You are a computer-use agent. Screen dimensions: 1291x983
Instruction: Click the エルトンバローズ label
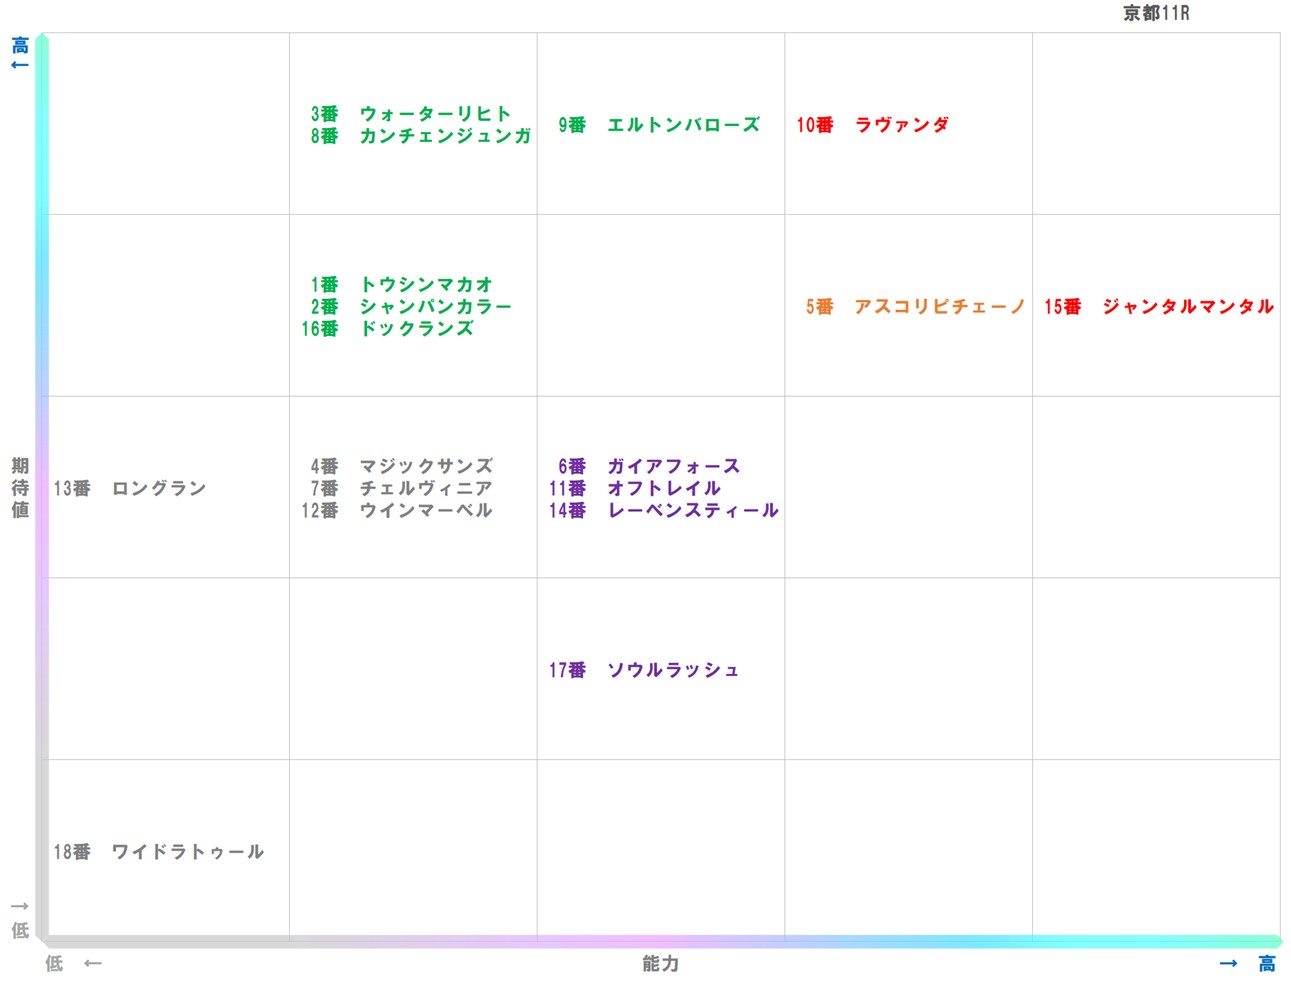pos(658,126)
